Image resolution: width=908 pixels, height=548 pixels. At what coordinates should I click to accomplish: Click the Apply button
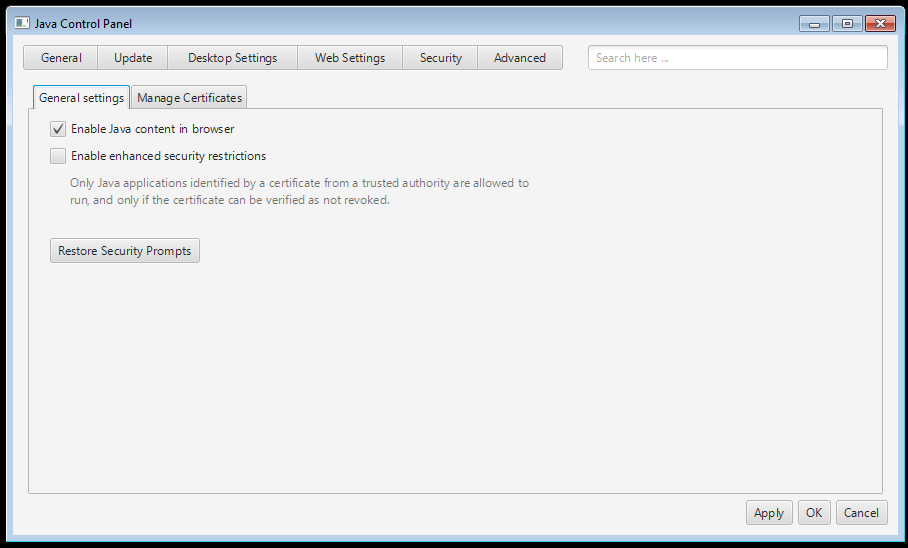[768, 513]
